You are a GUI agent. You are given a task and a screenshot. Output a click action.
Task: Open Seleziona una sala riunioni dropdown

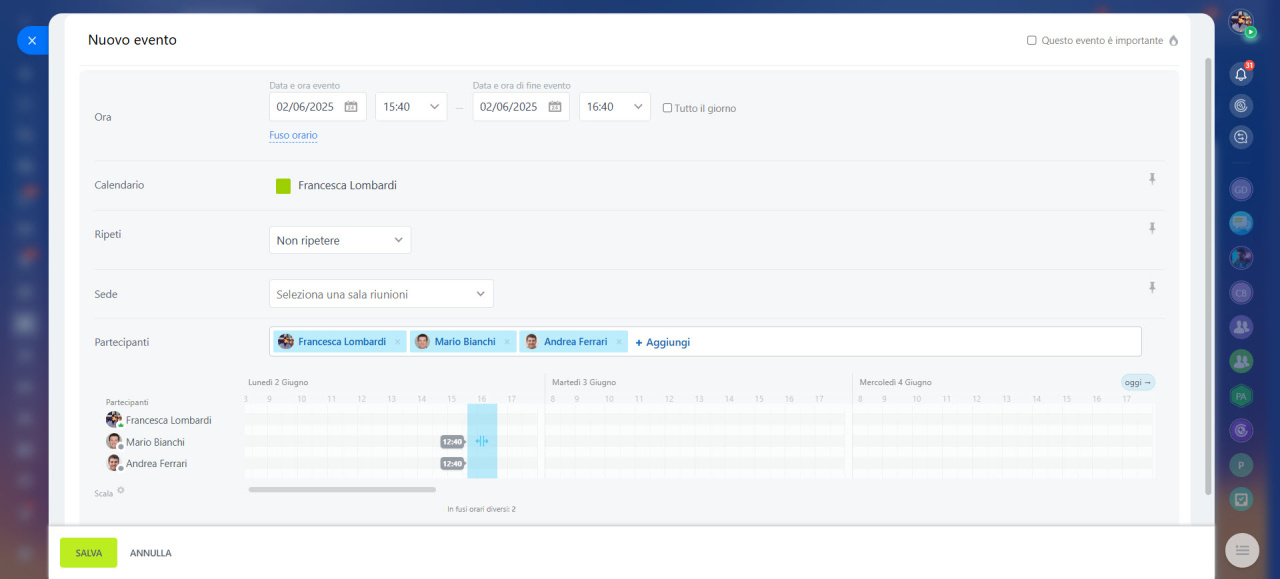tap(381, 294)
